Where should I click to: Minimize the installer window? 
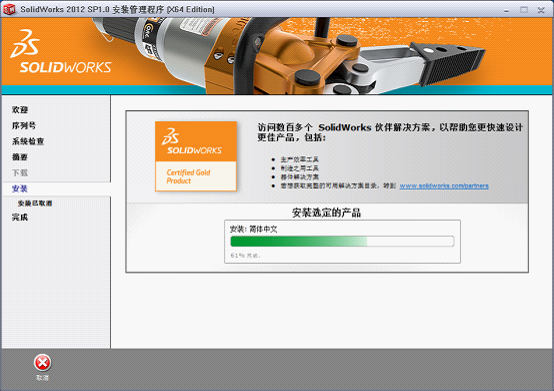point(506,10)
